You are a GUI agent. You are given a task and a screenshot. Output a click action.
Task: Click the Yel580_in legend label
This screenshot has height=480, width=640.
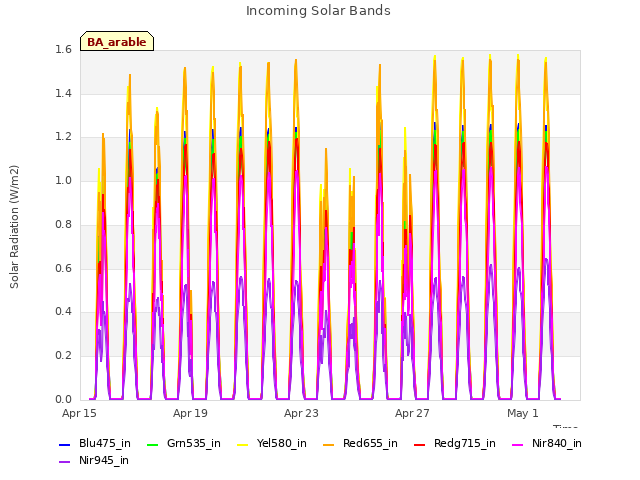tap(282, 443)
